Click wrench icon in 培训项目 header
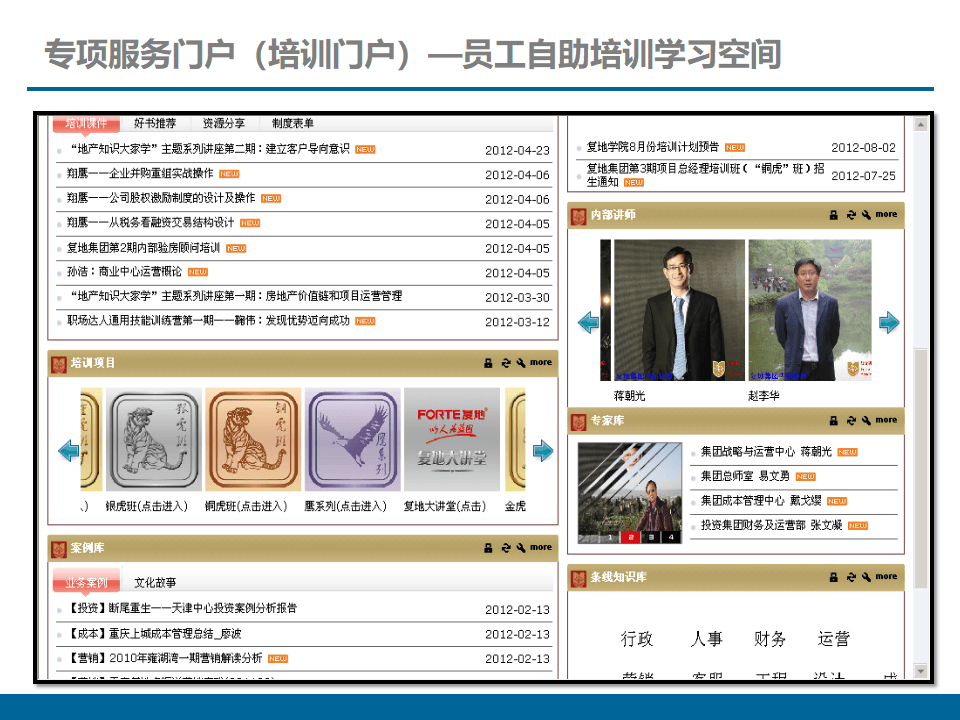This screenshot has width=960, height=720. (521, 363)
